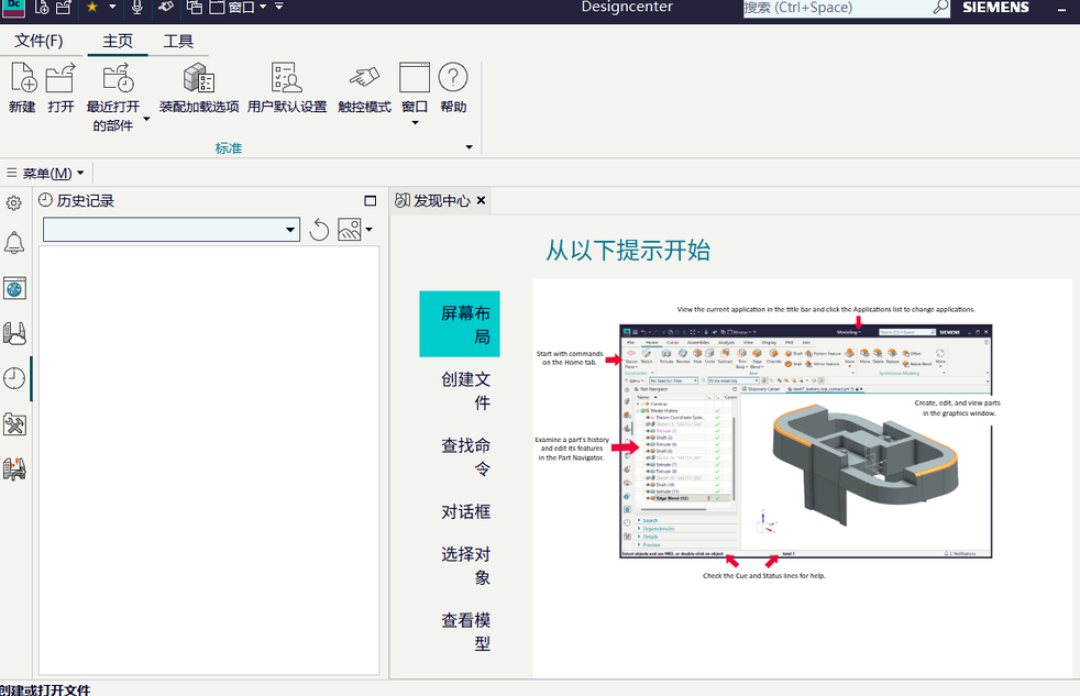
Task: Click the history refresh circular arrow icon
Action: (319, 229)
